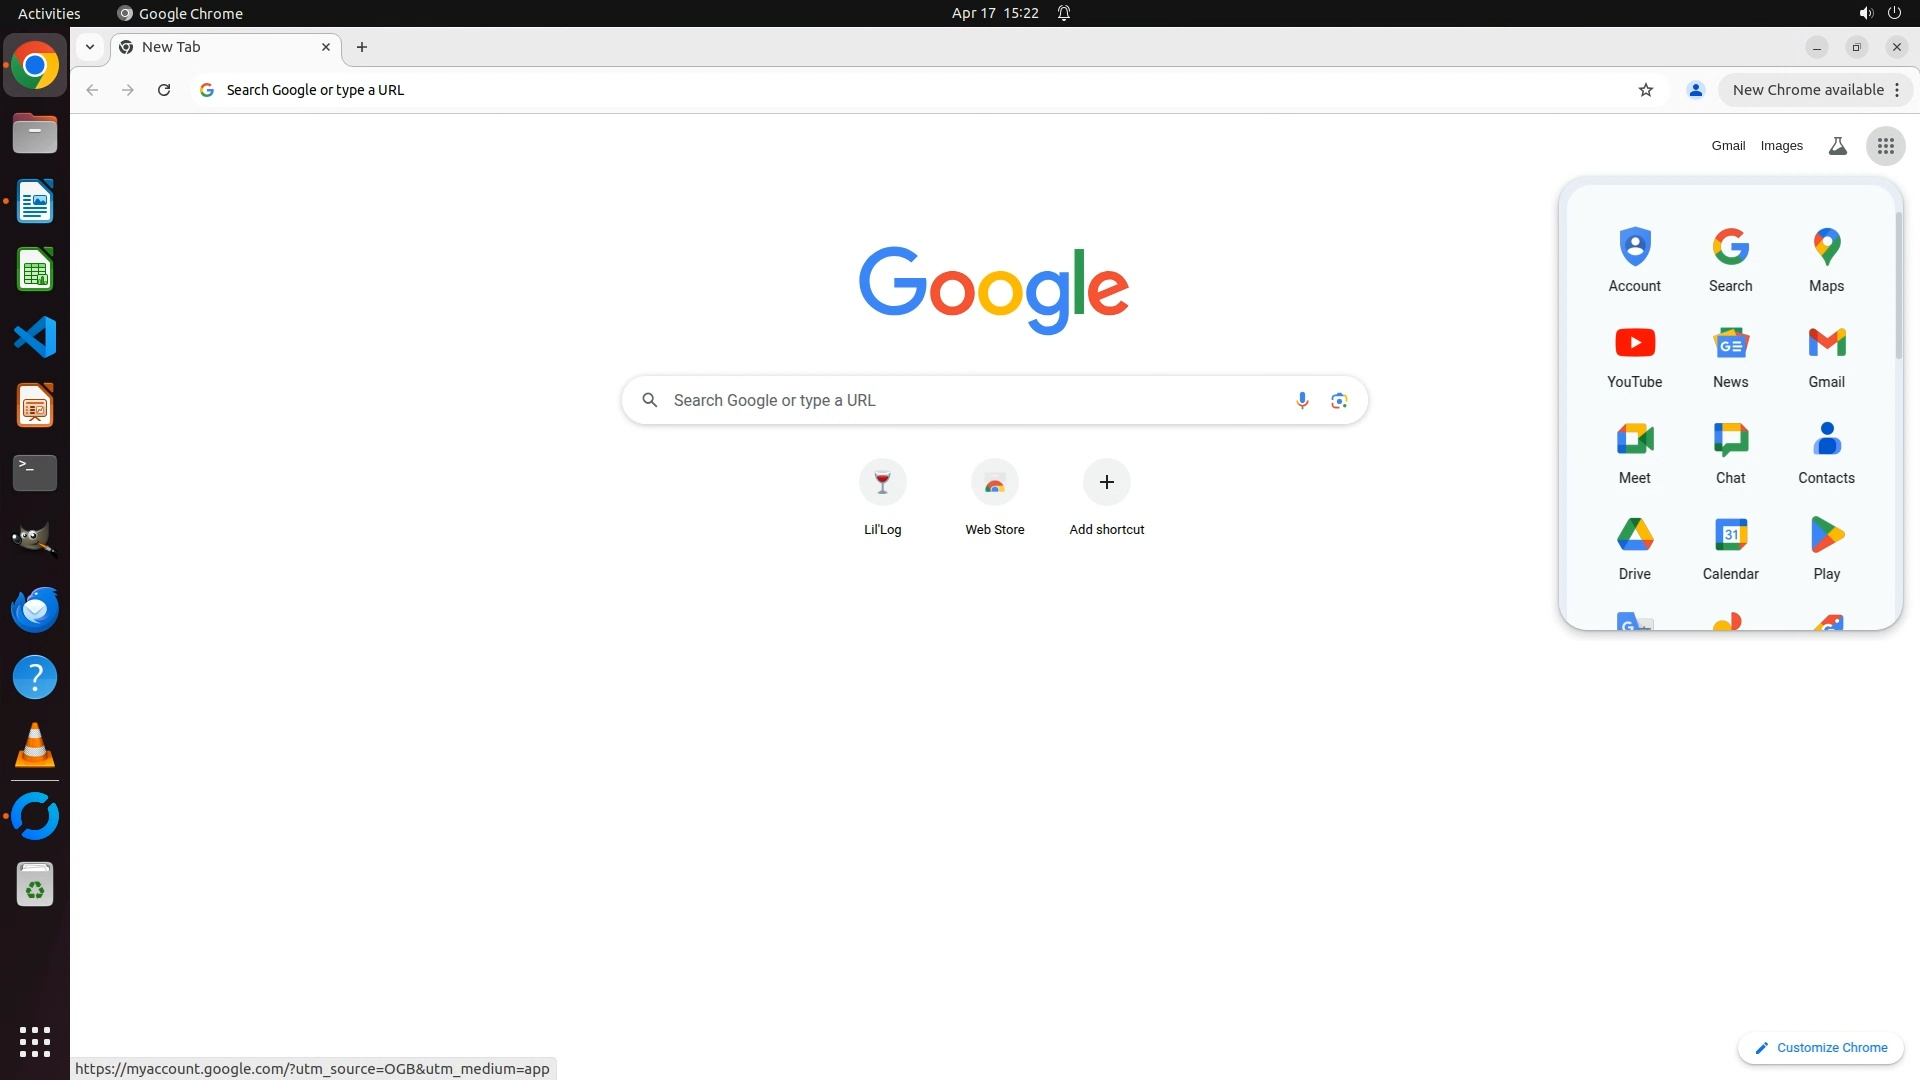This screenshot has height=1080, width=1920.
Task: Toggle the system notifications bell
Action: pyautogui.click(x=1064, y=13)
